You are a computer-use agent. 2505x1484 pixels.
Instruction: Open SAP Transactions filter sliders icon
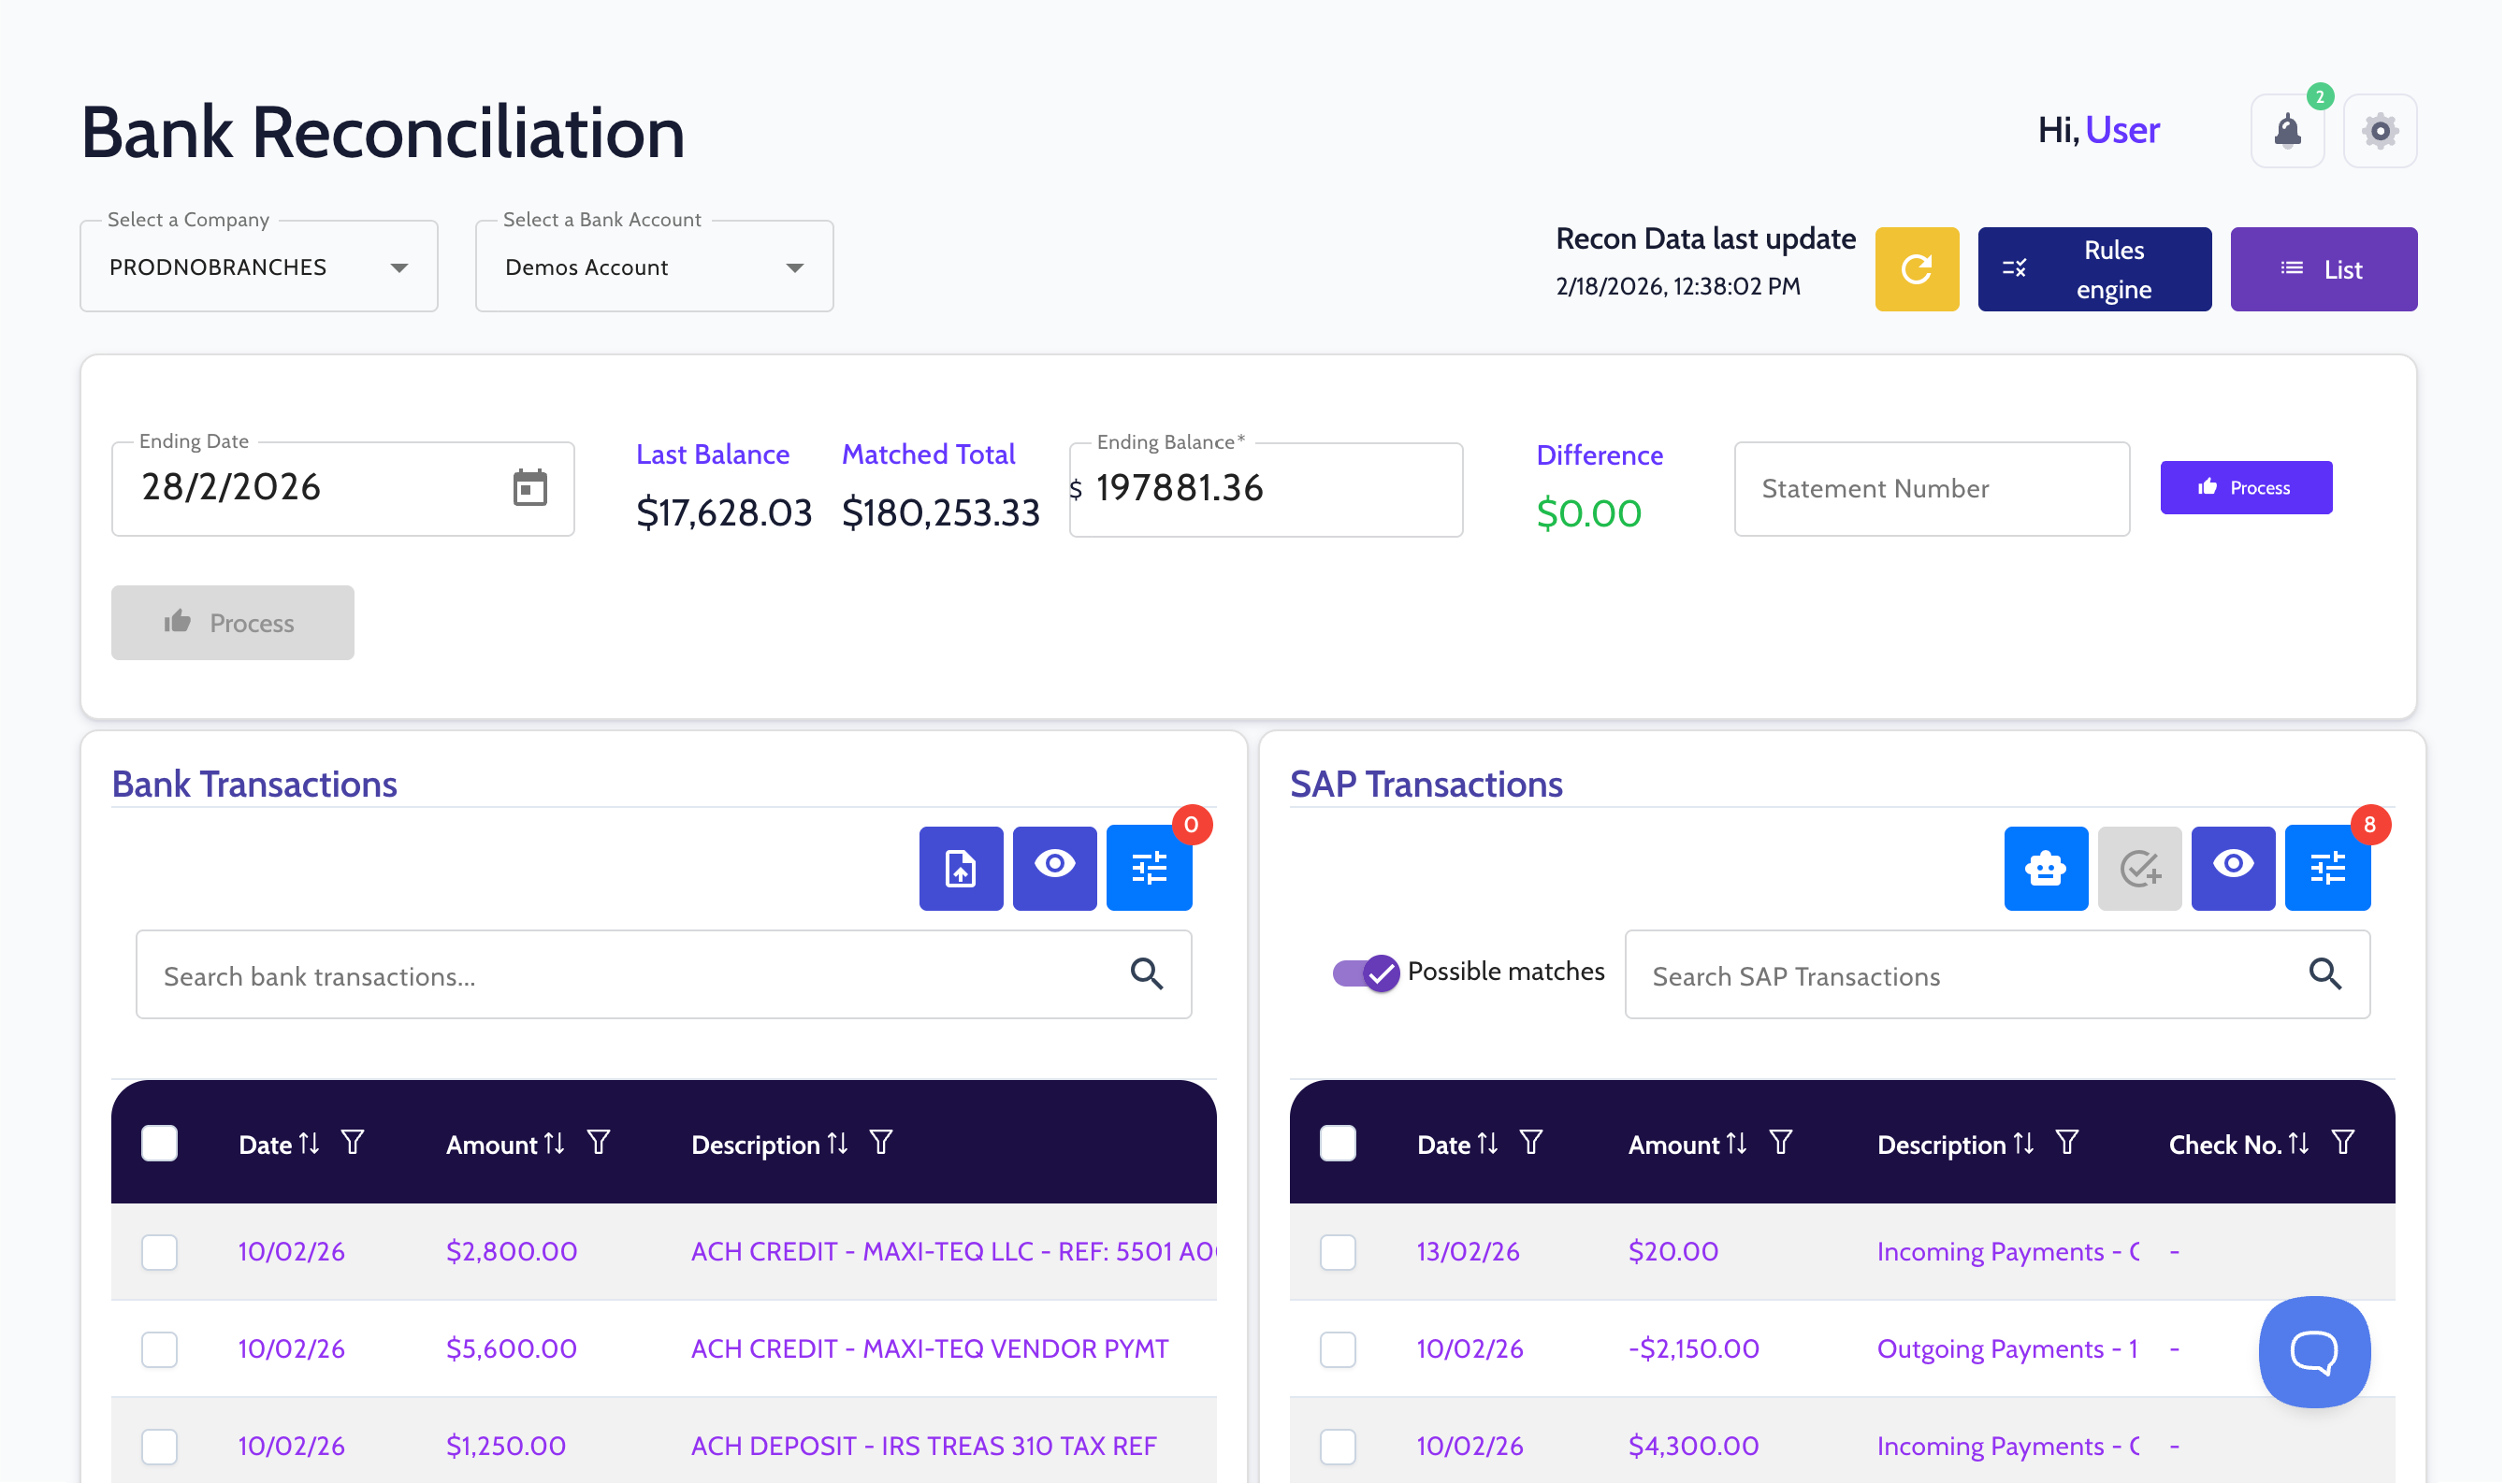[2329, 869]
